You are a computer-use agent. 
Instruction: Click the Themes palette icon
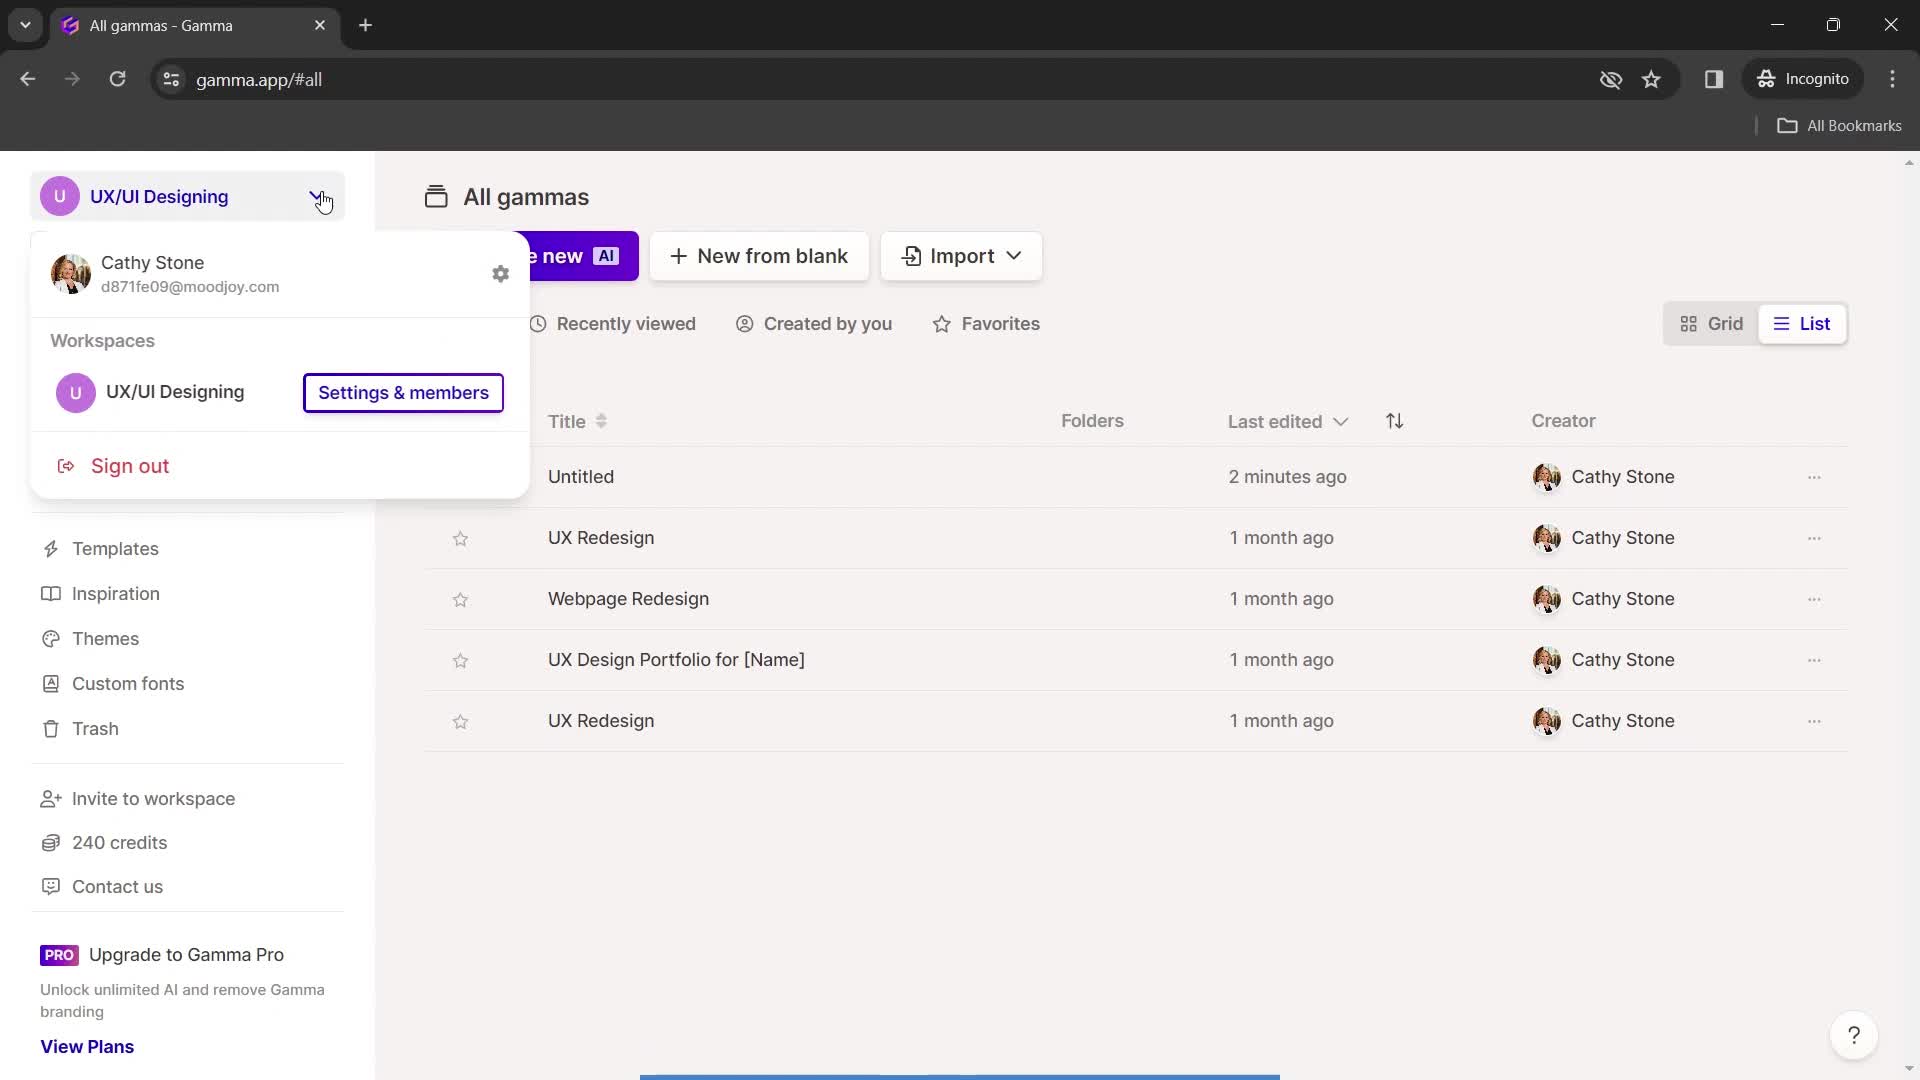point(51,639)
